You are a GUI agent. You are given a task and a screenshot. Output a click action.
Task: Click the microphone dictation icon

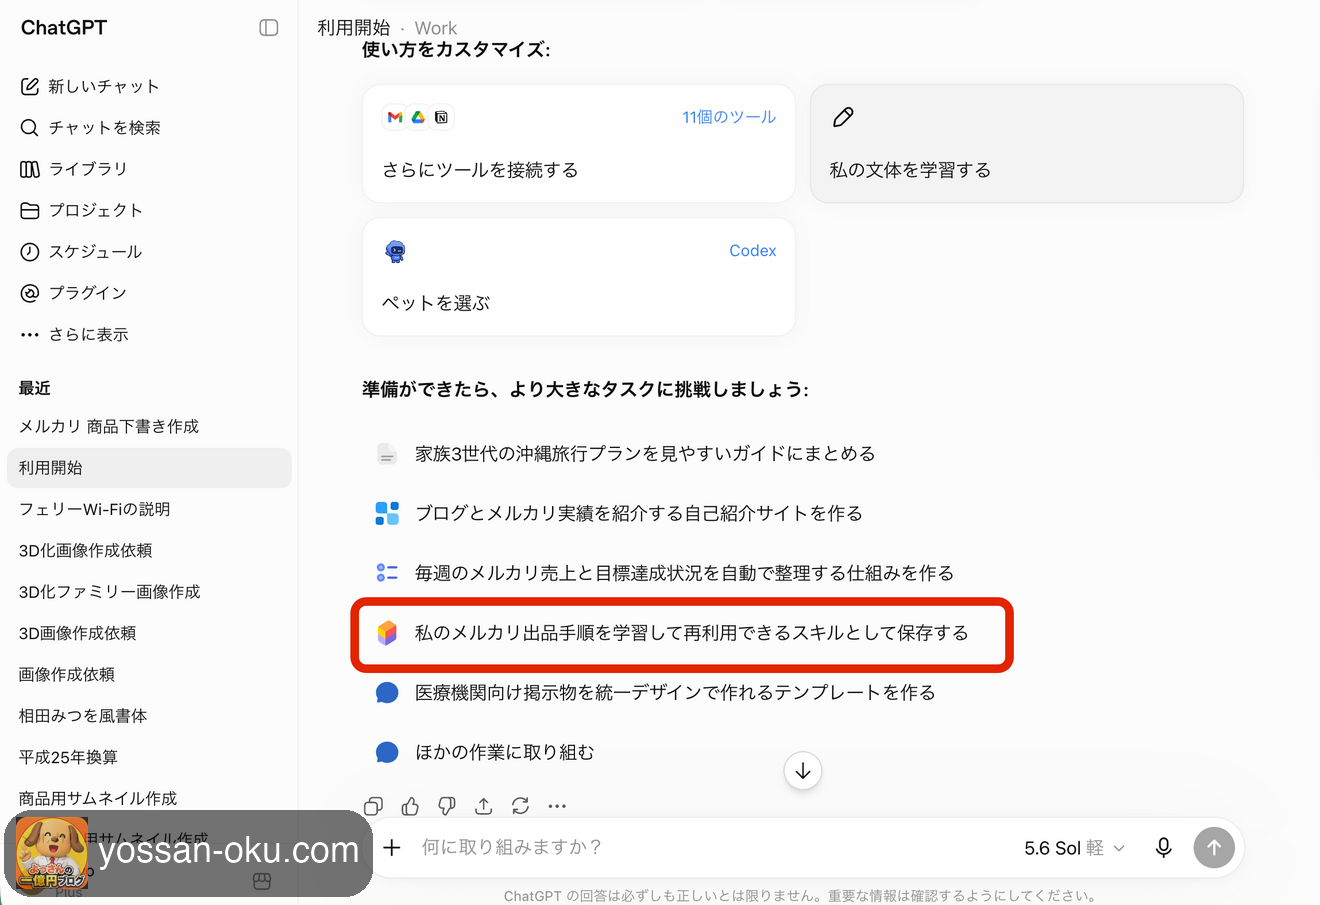click(1164, 848)
